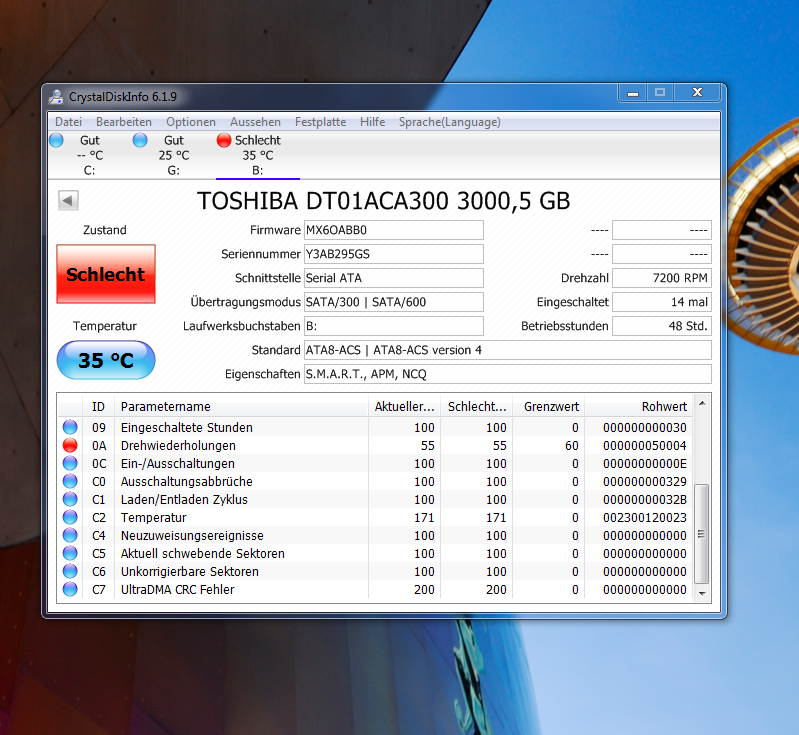Viewport: 799px width, 735px height.
Task: Select the Eingeschaltete Stunden parameter name
Action: pyautogui.click(x=187, y=428)
